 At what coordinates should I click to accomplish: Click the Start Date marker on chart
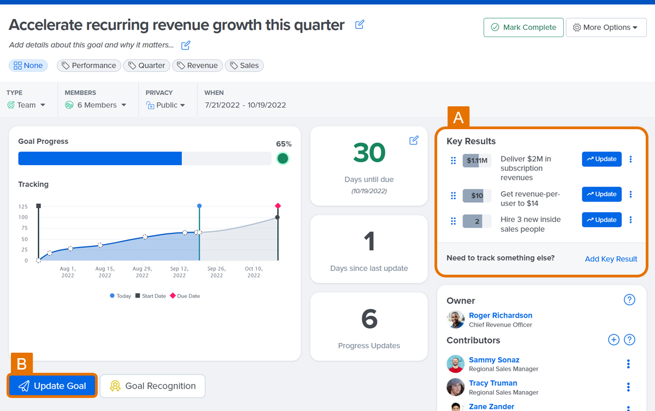(x=38, y=206)
